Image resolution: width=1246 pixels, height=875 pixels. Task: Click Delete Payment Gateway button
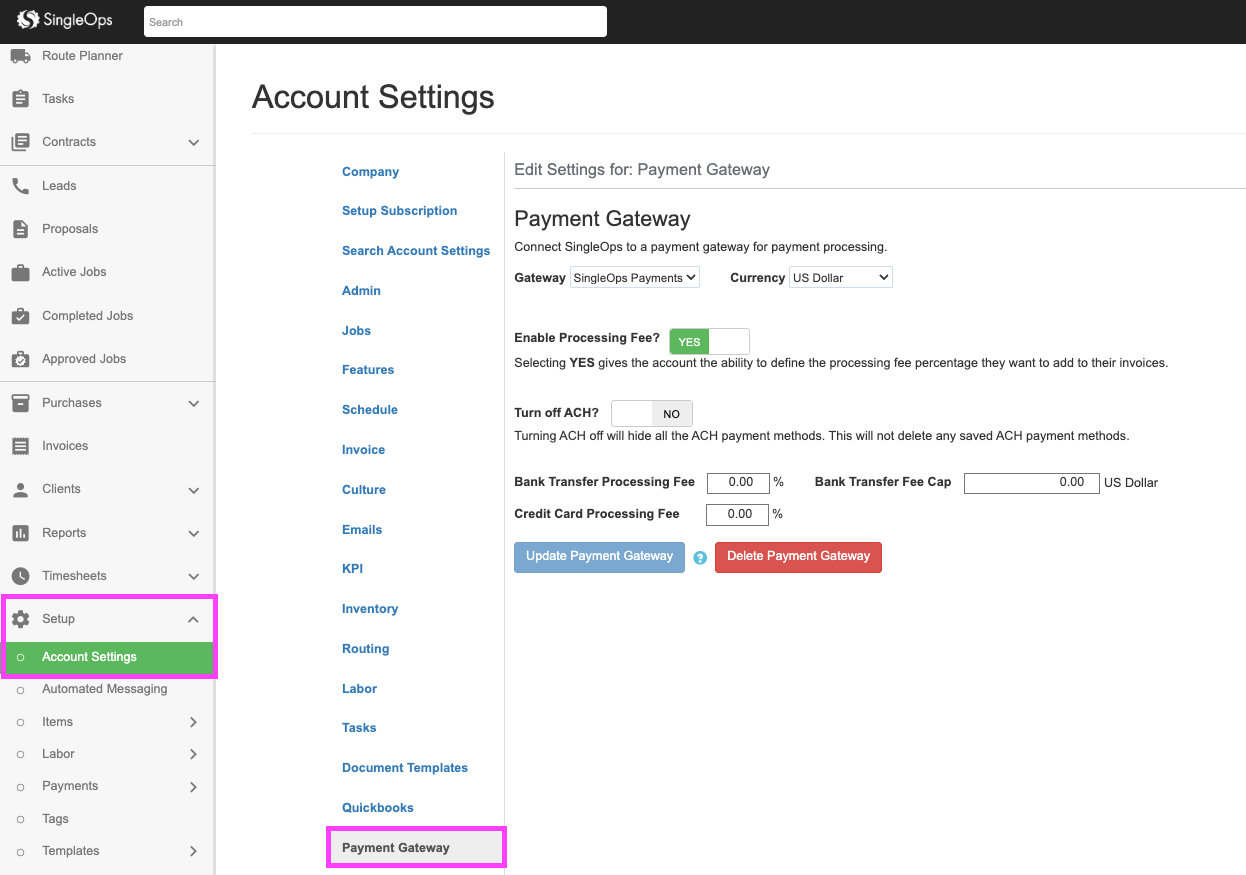[798, 557]
